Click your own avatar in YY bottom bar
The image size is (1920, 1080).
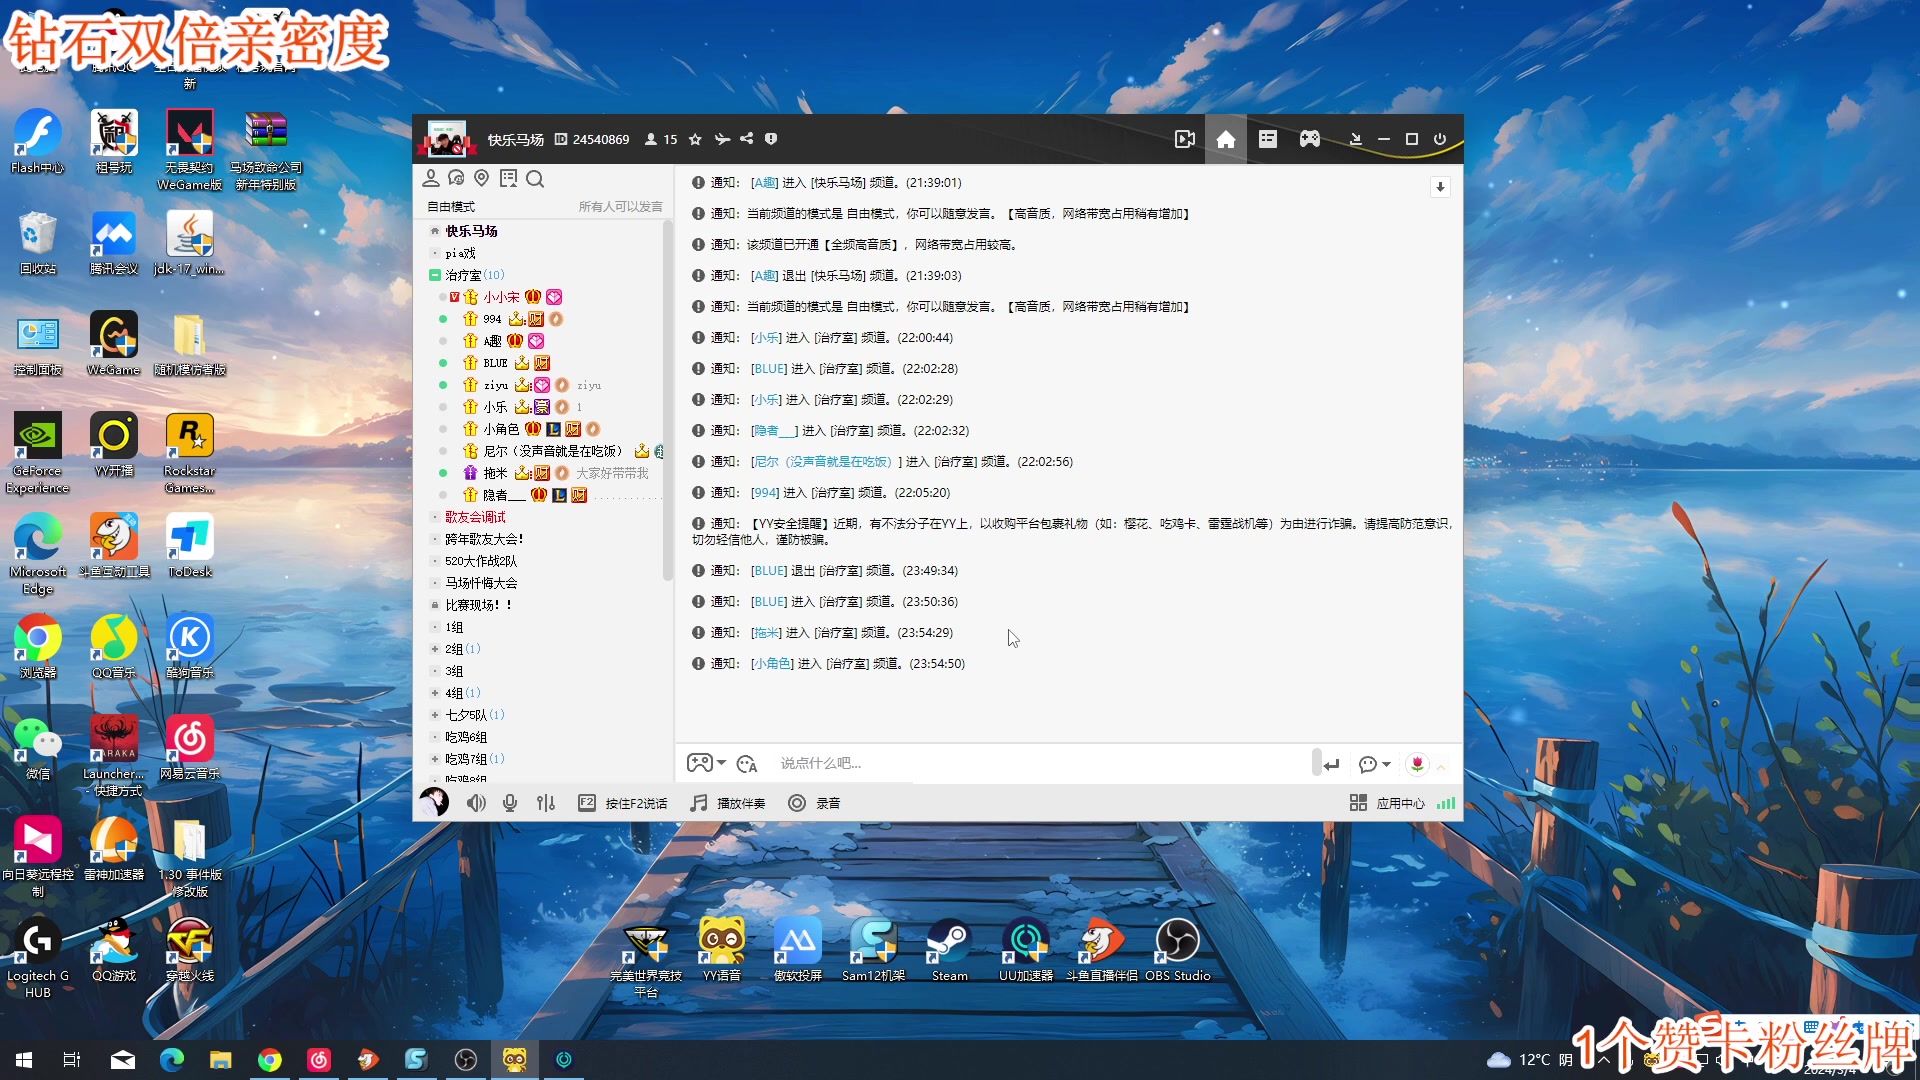[434, 802]
